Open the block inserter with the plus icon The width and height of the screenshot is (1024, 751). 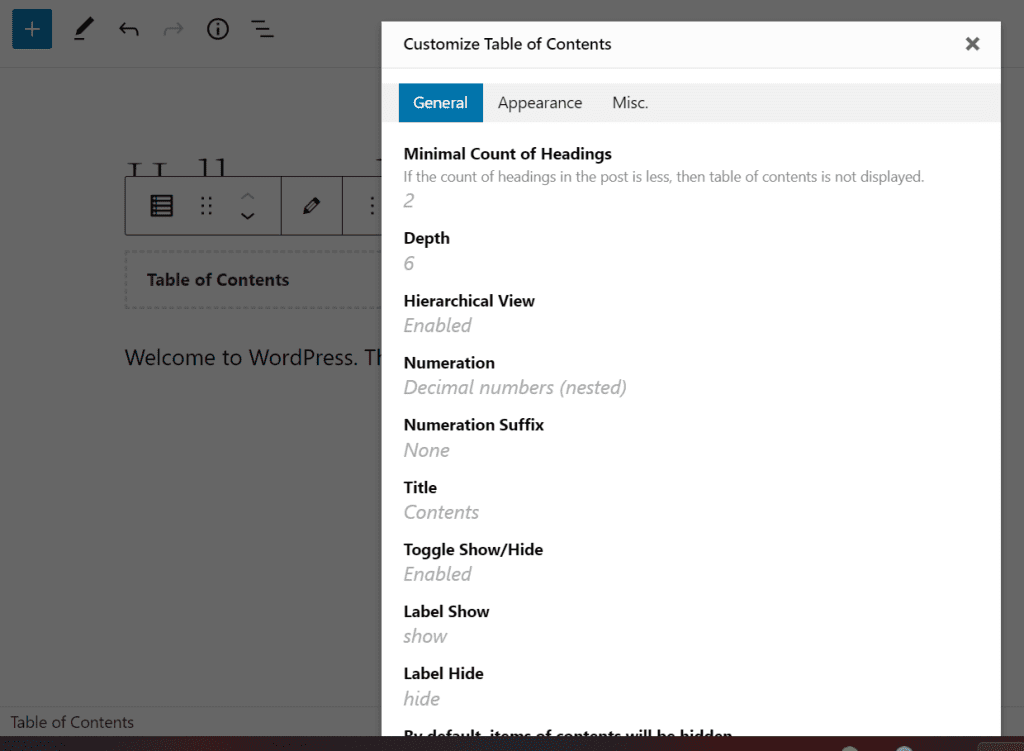[x=31, y=29]
